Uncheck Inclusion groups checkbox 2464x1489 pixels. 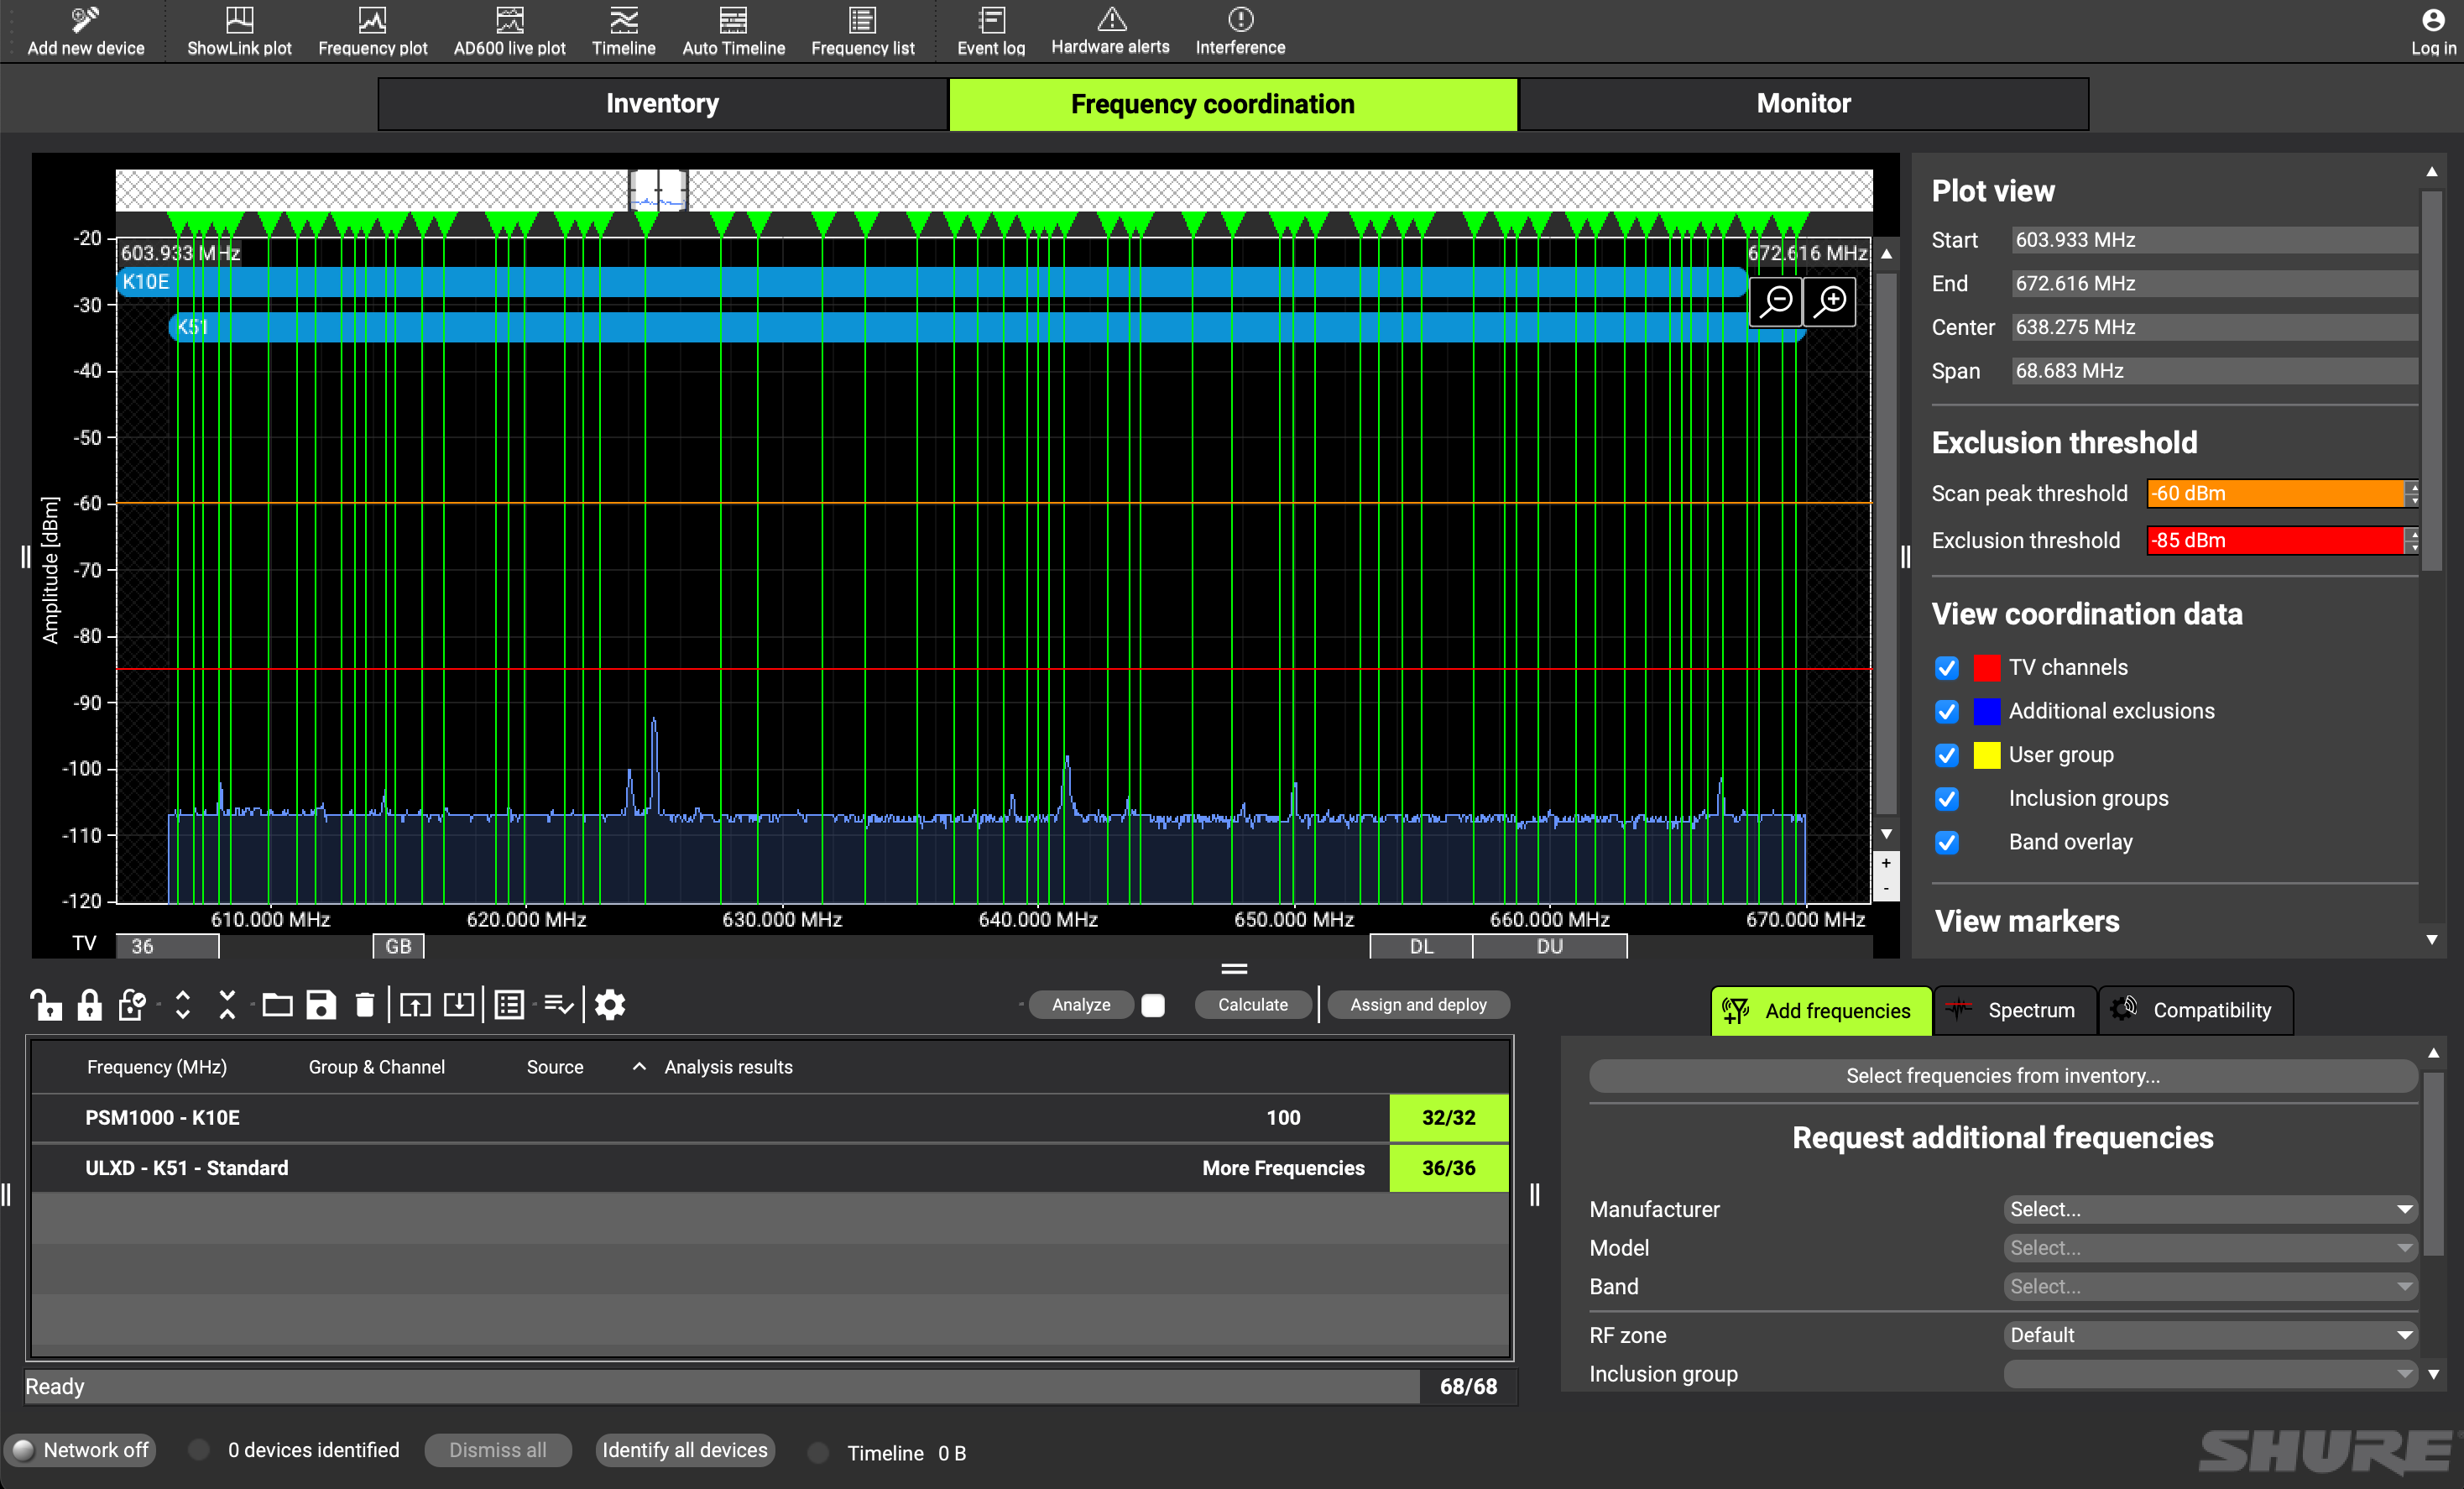1946,798
